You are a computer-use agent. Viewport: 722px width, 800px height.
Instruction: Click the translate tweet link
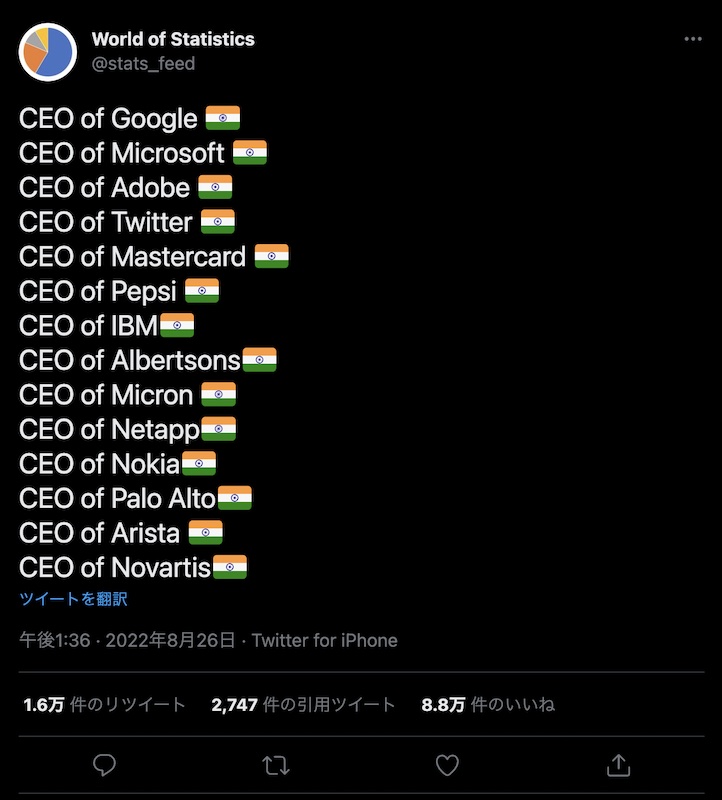click(73, 599)
